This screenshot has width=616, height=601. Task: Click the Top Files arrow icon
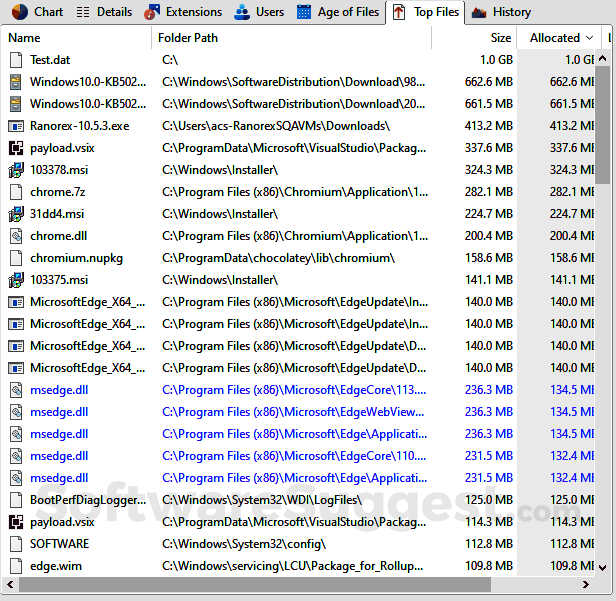click(399, 12)
